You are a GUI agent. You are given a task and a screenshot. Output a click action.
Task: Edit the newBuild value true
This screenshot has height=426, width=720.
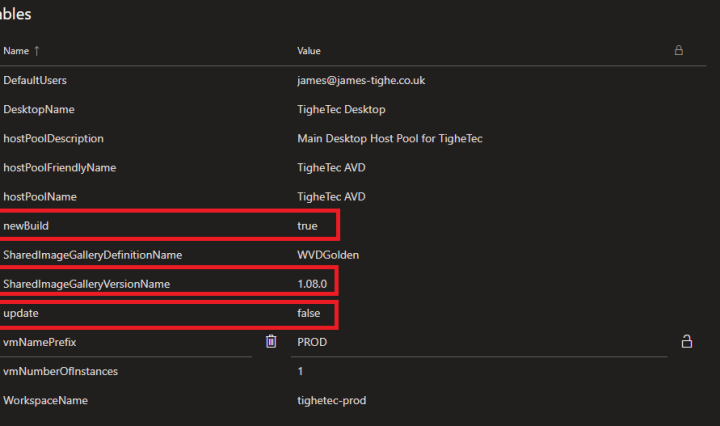307,226
